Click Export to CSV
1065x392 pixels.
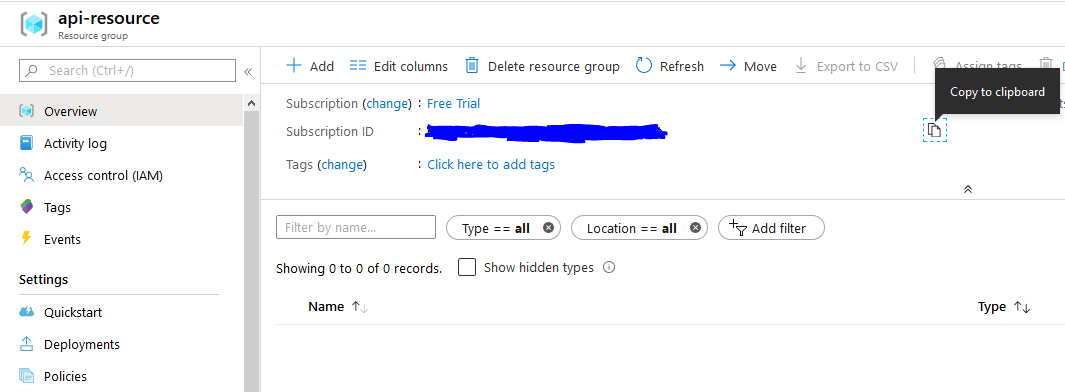846,66
